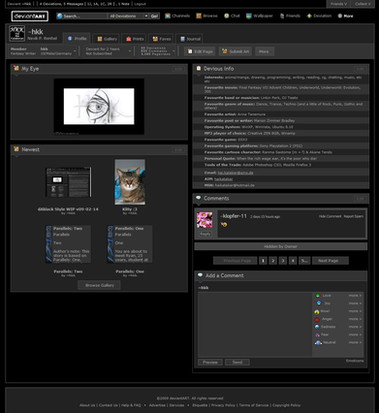Expand the Friends menu at top right
The height and width of the screenshot is (413, 379).
point(339,4)
